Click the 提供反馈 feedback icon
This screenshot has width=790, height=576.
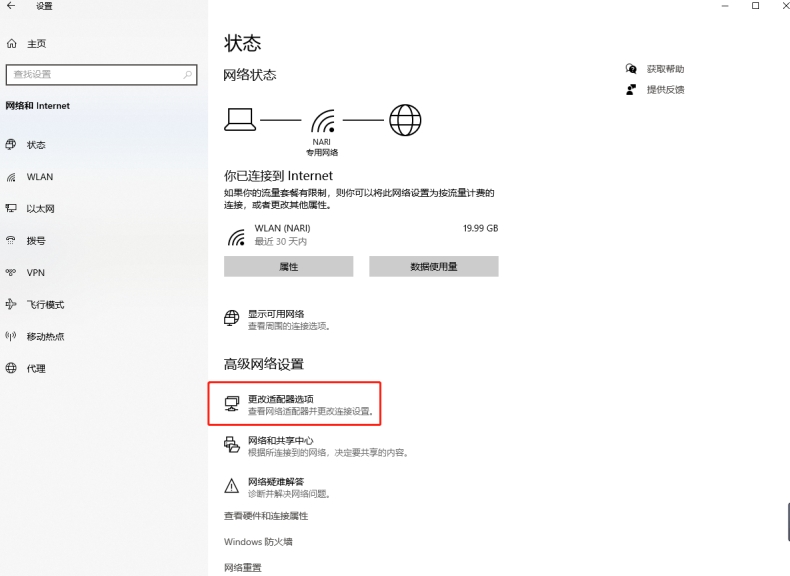coord(631,90)
